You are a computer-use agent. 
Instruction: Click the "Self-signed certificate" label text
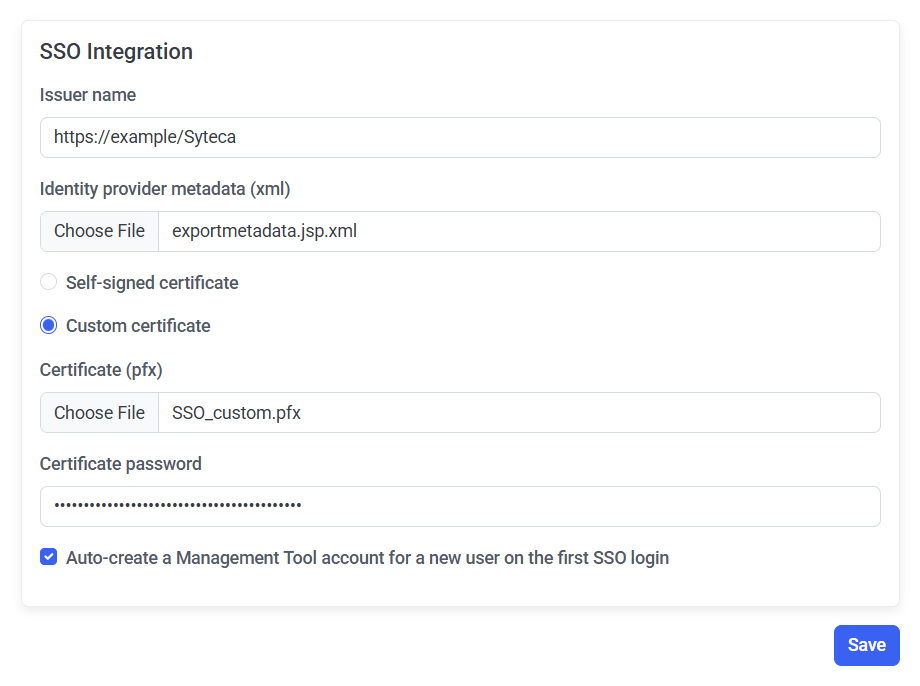pyautogui.click(x=152, y=283)
